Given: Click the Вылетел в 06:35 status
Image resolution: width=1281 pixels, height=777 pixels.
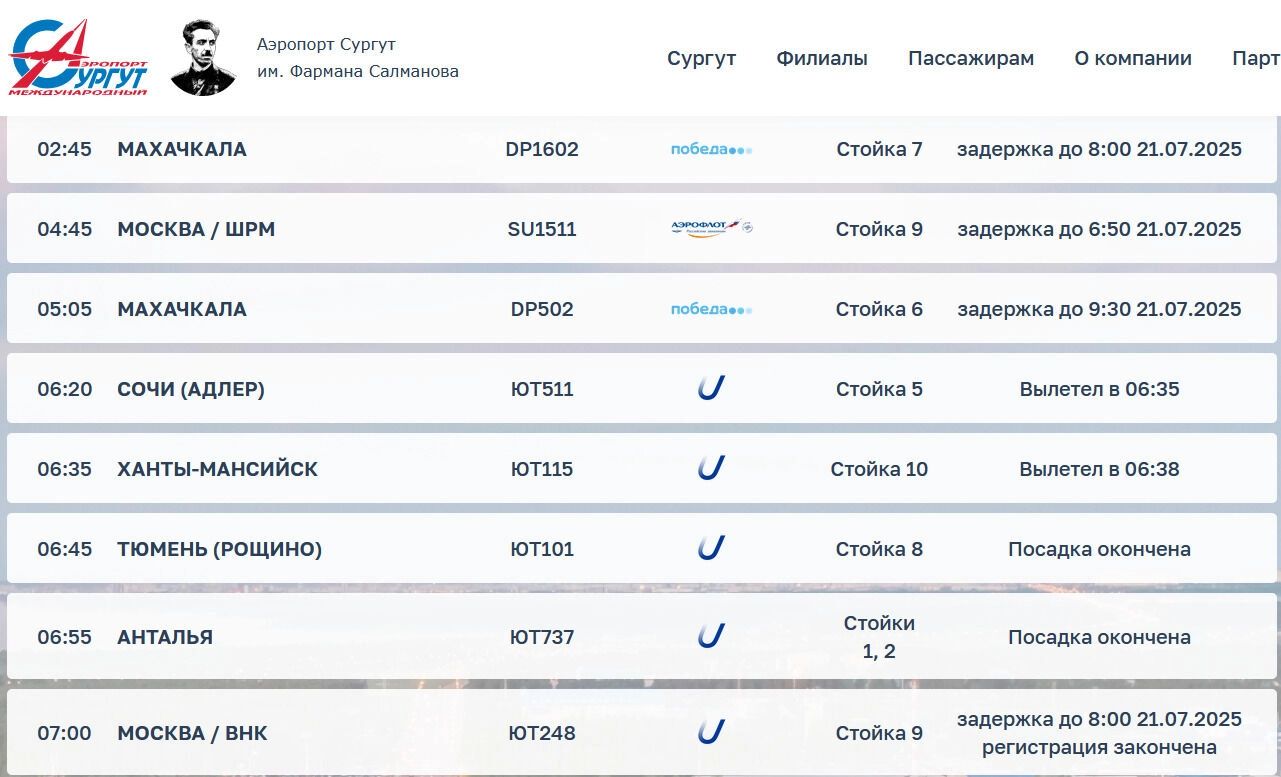Looking at the screenshot, I should tap(1100, 389).
